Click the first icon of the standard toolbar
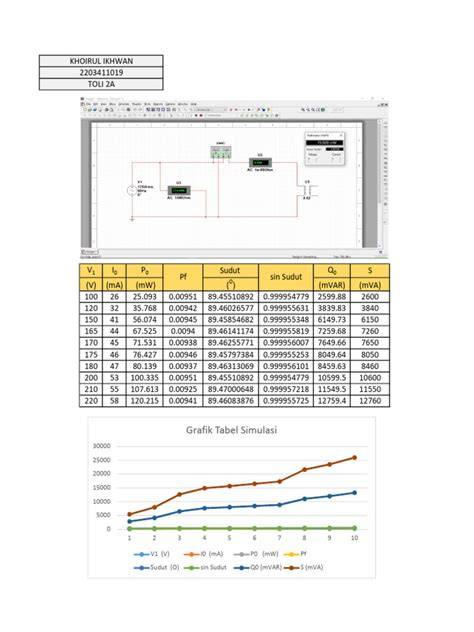474x632 pixels. point(85,110)
